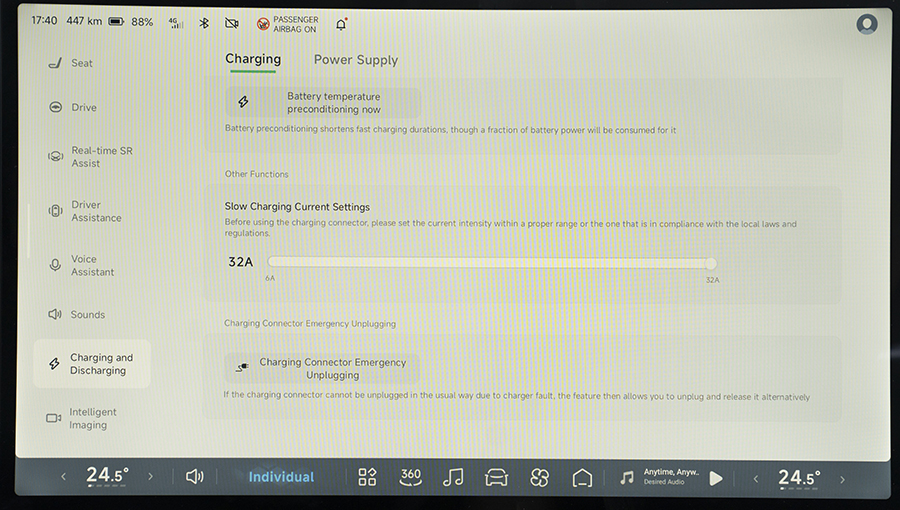Decrease left temperature with left chevron

tap(64, 477)
